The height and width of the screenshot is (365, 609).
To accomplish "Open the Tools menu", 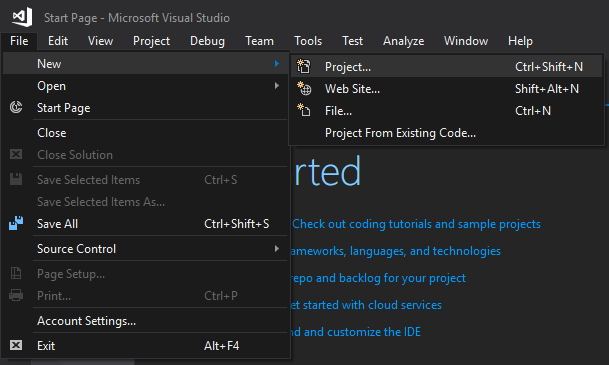I will click(x=308, y=41).
